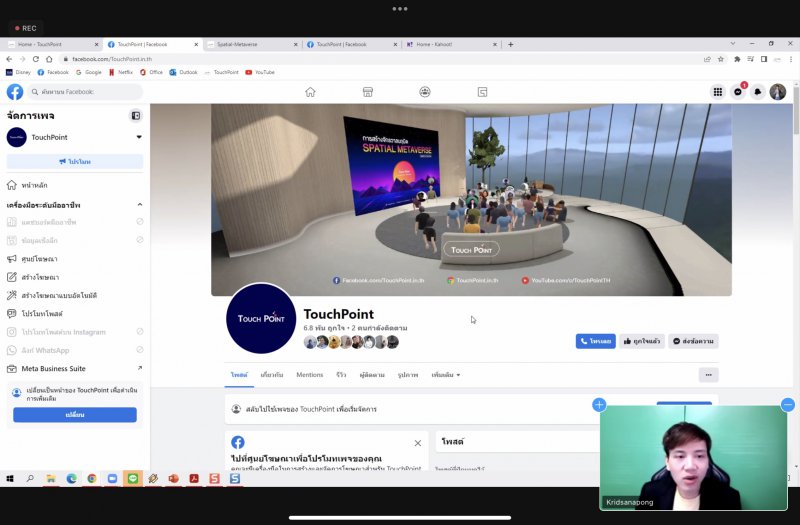Open the Netflix bookmark
This screenshot has height=525, width=800.
[x=121, y=72]
